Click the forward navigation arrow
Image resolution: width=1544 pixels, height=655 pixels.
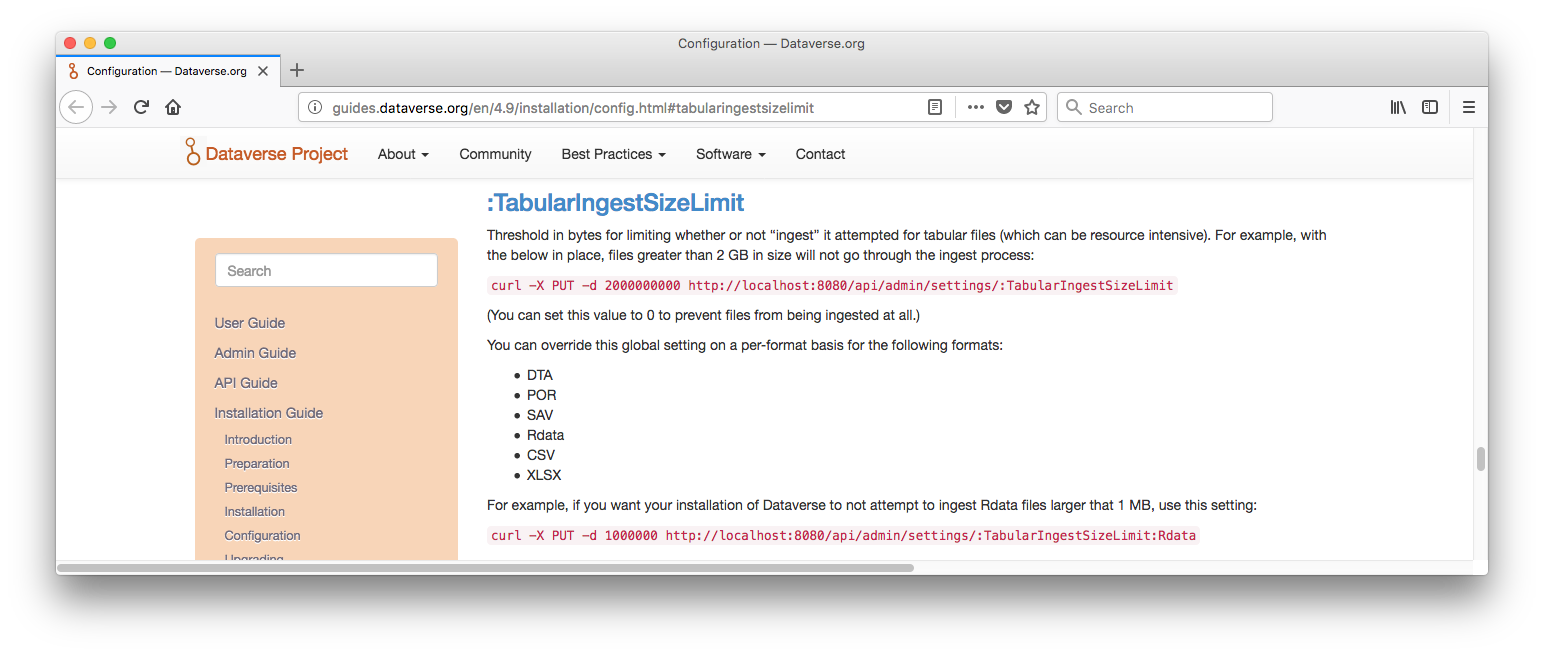point(109,107)
